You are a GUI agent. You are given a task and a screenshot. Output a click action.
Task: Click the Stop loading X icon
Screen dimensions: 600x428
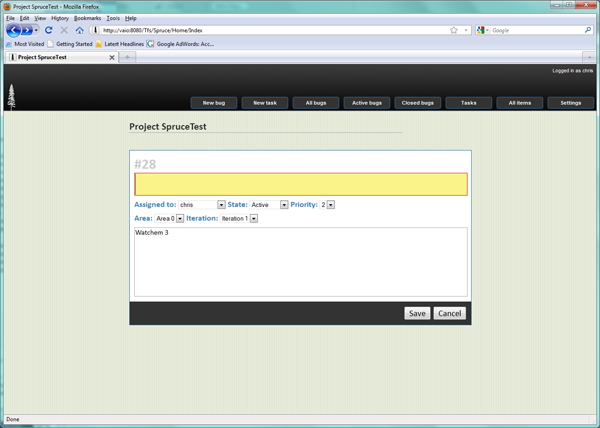pyautogui.click(x=64, y=30)
